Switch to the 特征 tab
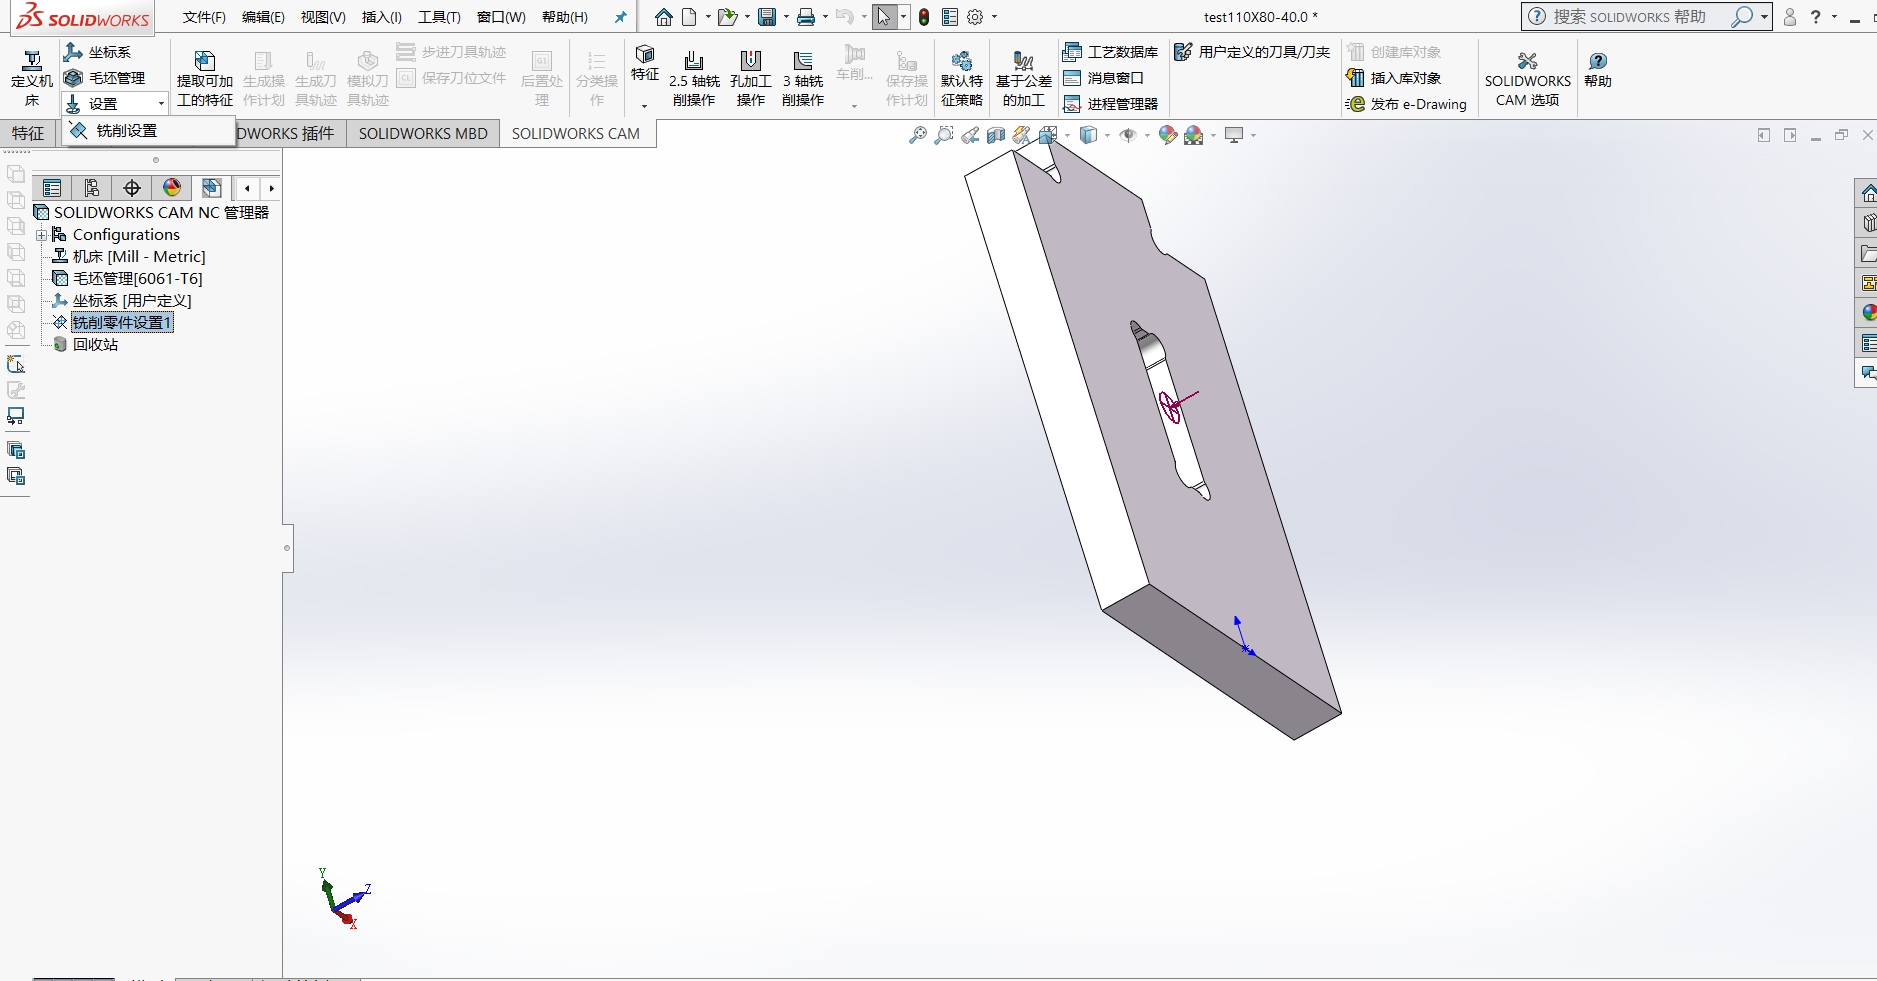 click(x=28, y=134)
